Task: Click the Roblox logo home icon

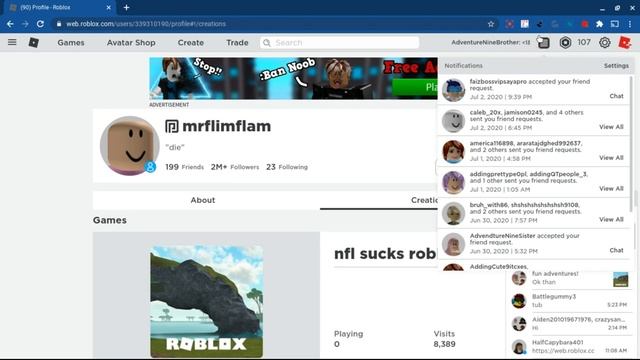Action: [x=33, y=42]
